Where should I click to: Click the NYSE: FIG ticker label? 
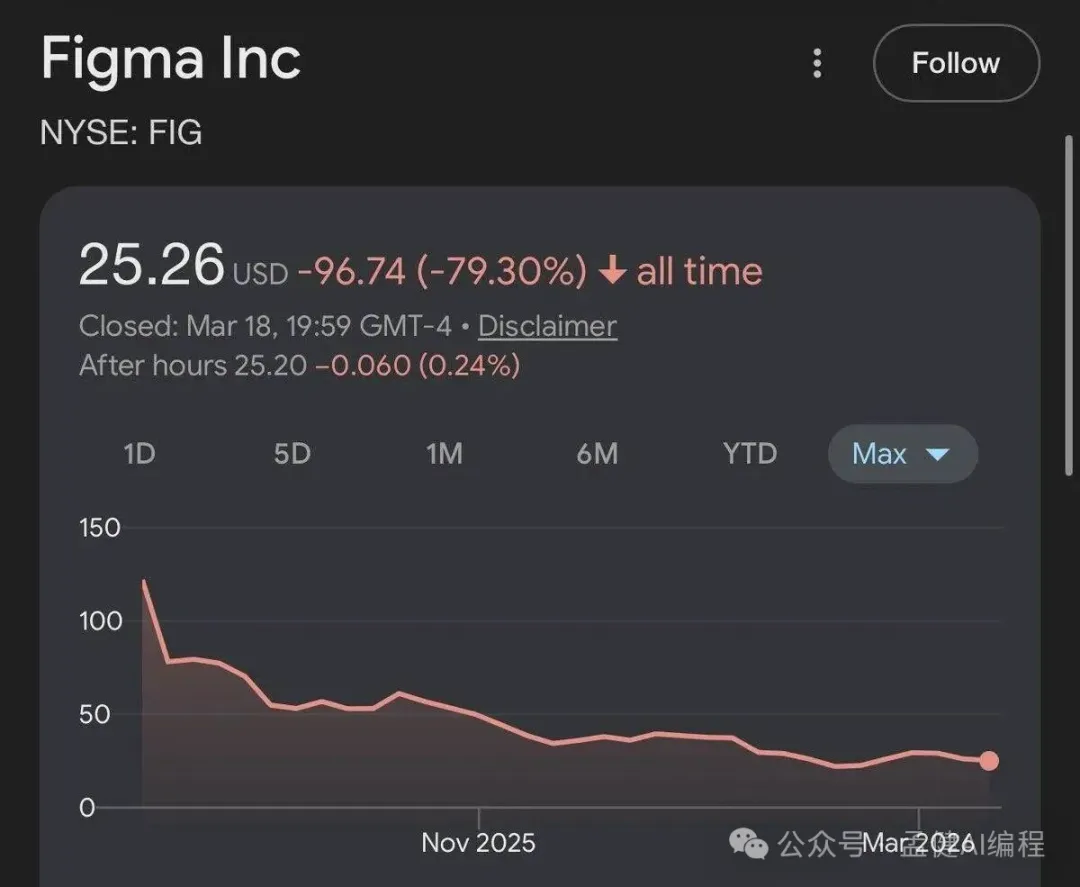click(x=121, y=132)
